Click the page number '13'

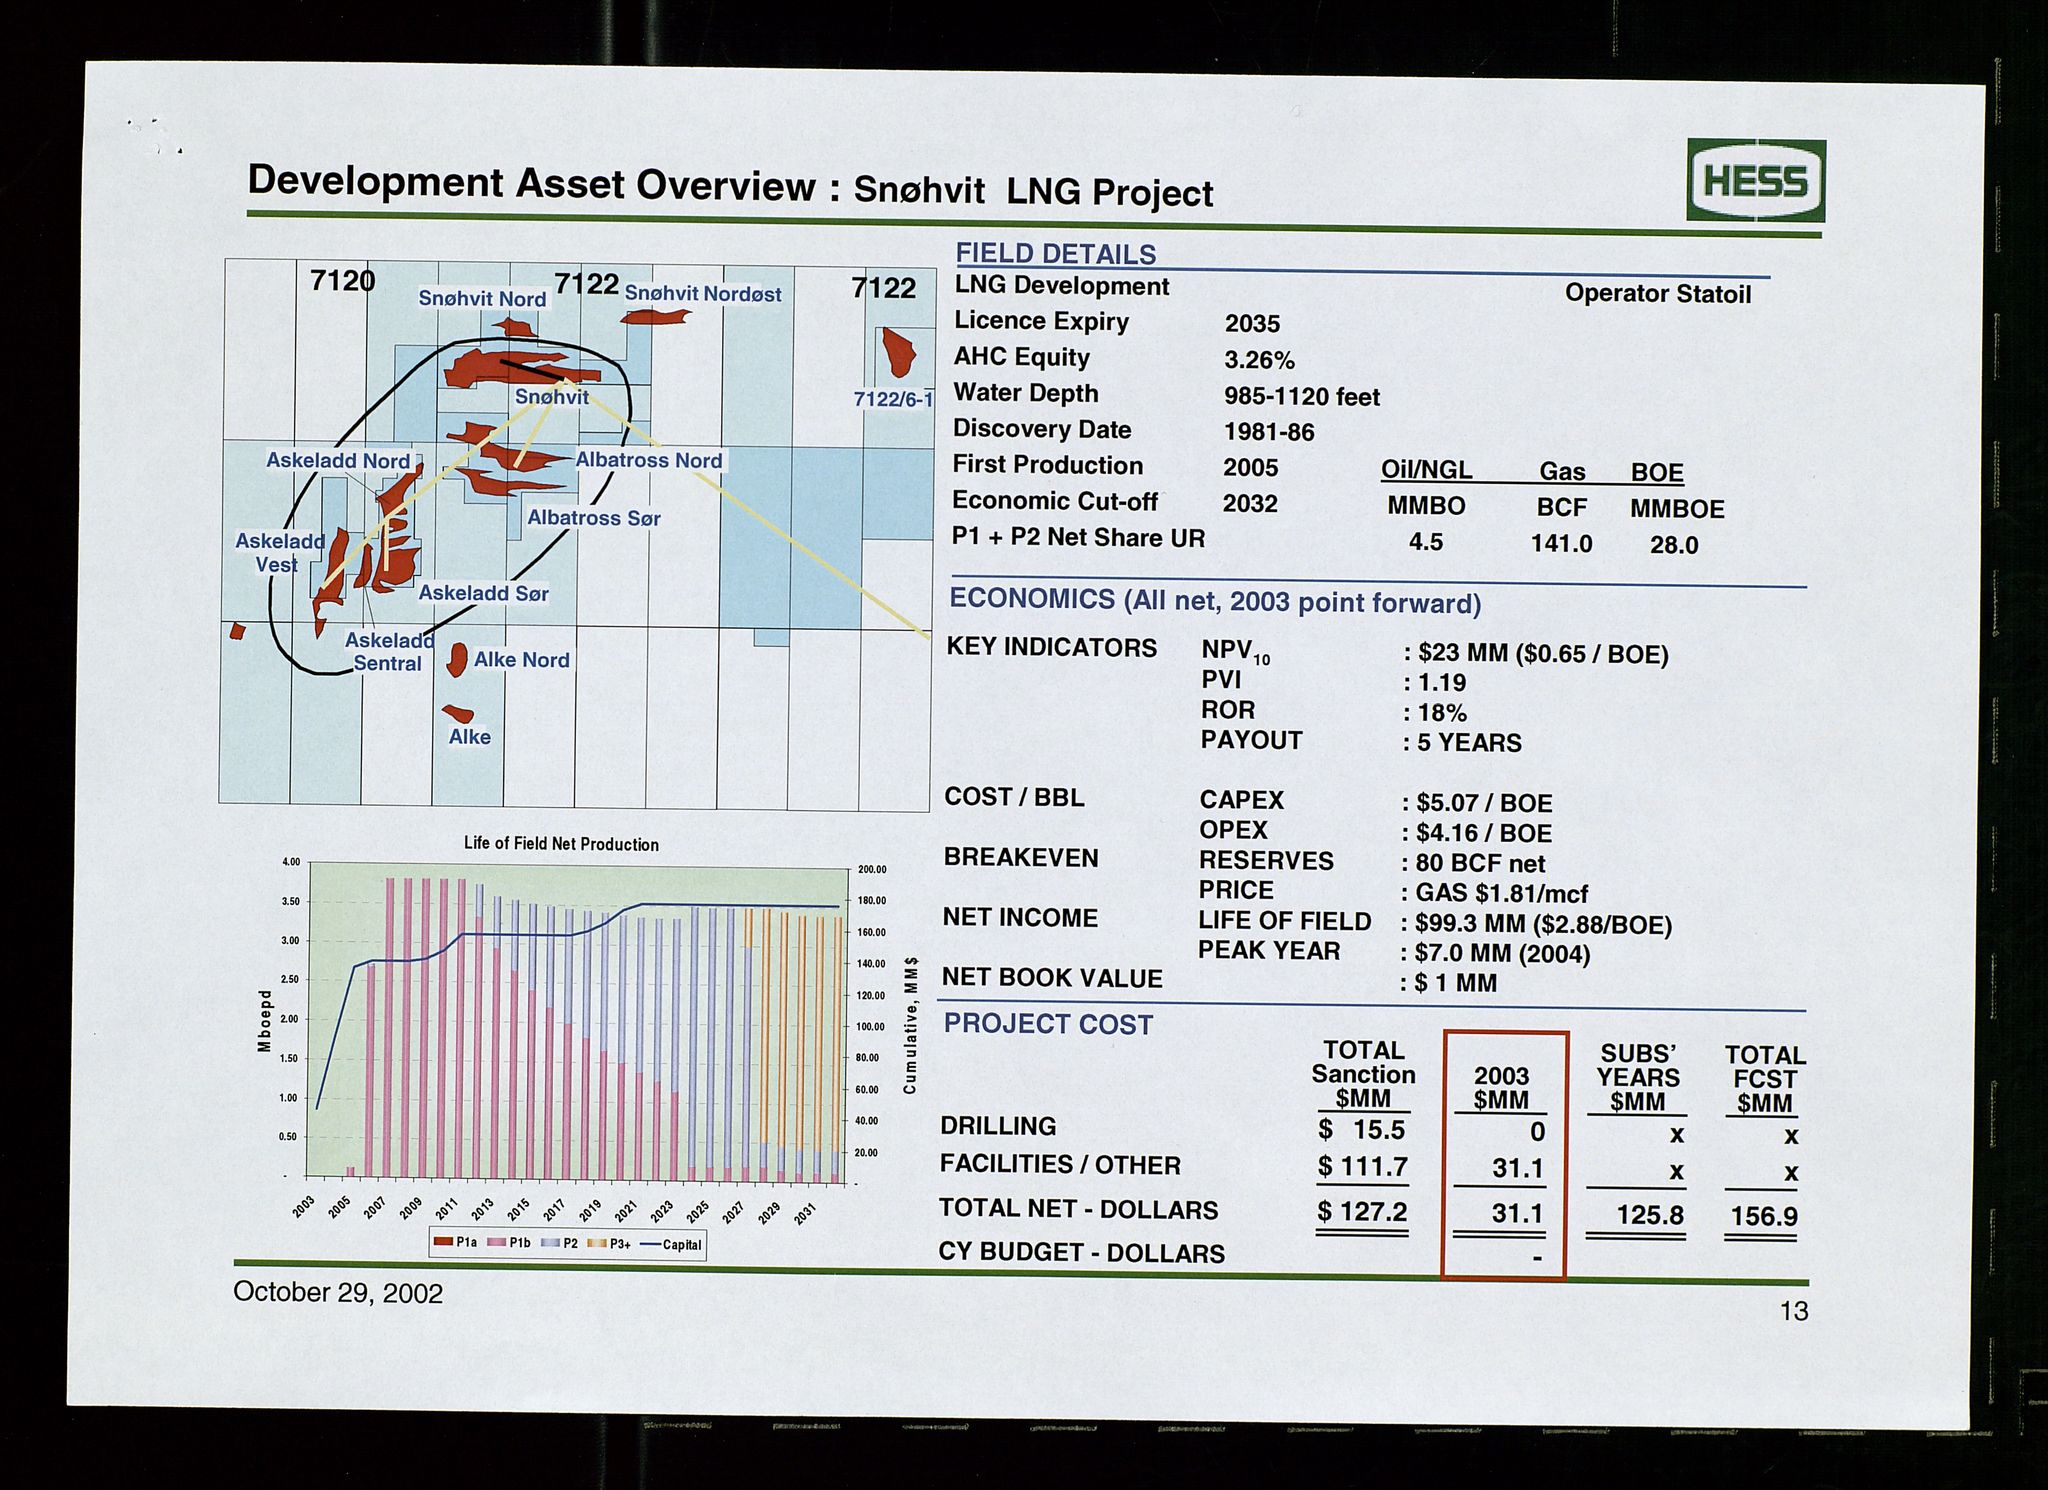[x=1794, y=1311]
